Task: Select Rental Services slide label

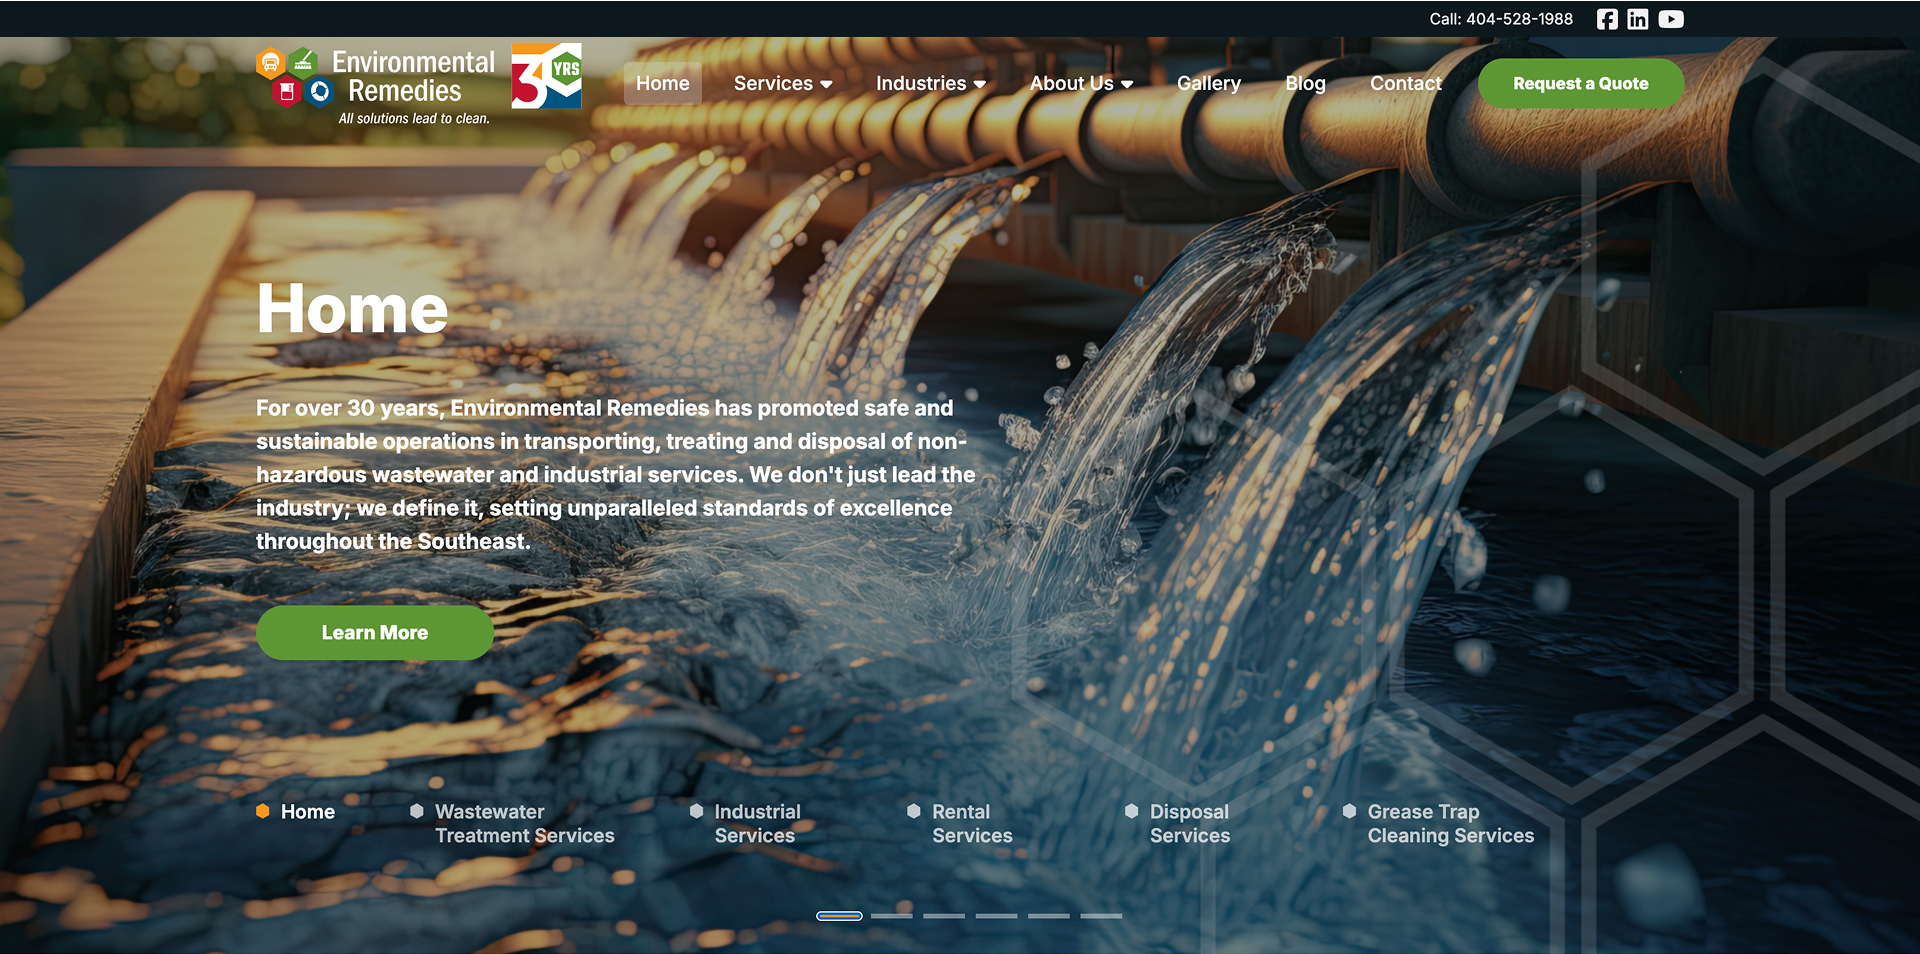Action: click(973, 824)
